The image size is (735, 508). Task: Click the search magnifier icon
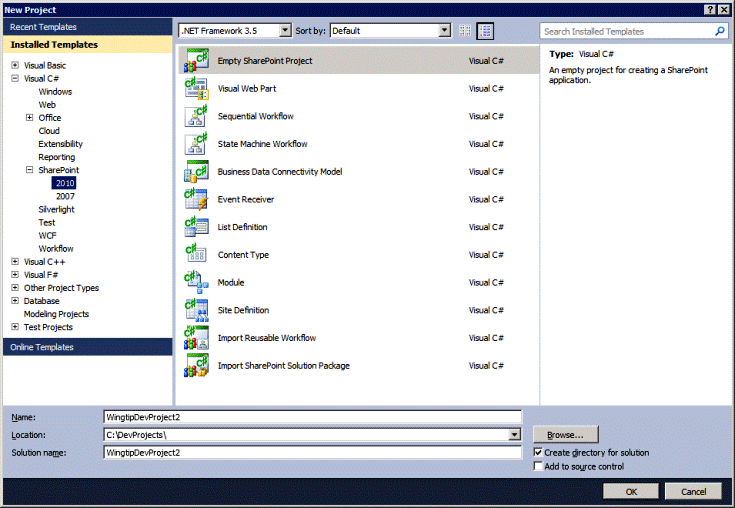(x=720, y=31)
